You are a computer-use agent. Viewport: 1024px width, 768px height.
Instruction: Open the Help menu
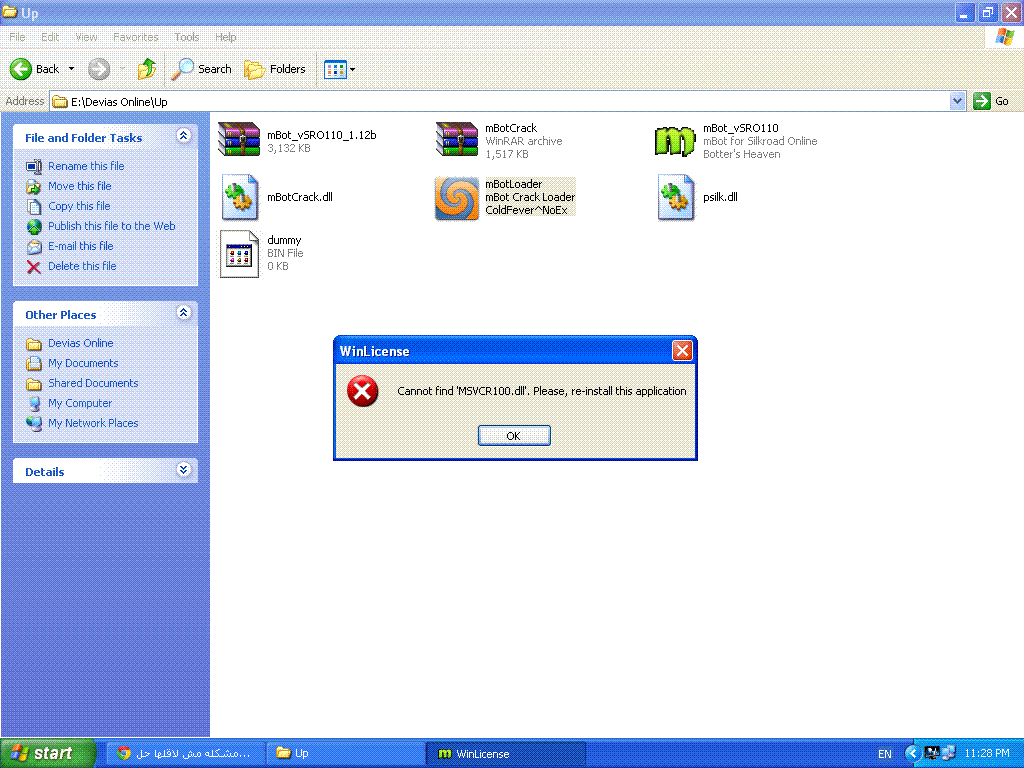click(226, 37)
